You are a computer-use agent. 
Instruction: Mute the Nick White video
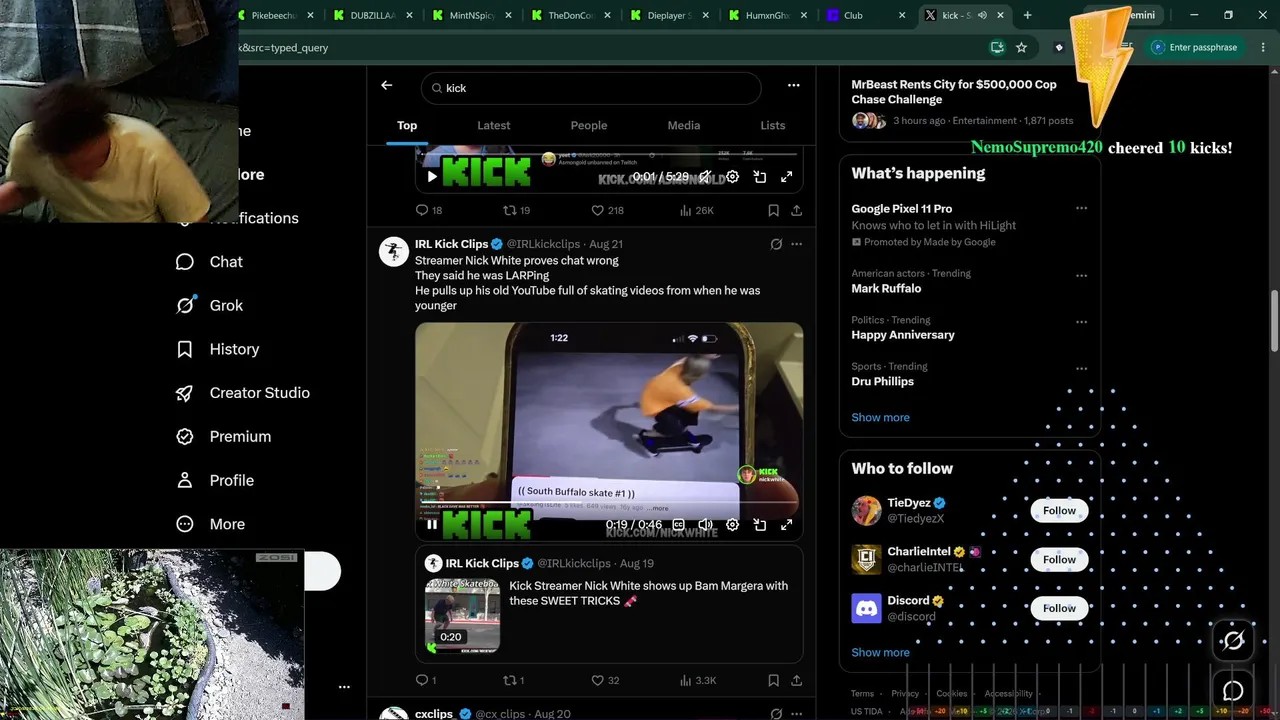[x=705, y=524]
